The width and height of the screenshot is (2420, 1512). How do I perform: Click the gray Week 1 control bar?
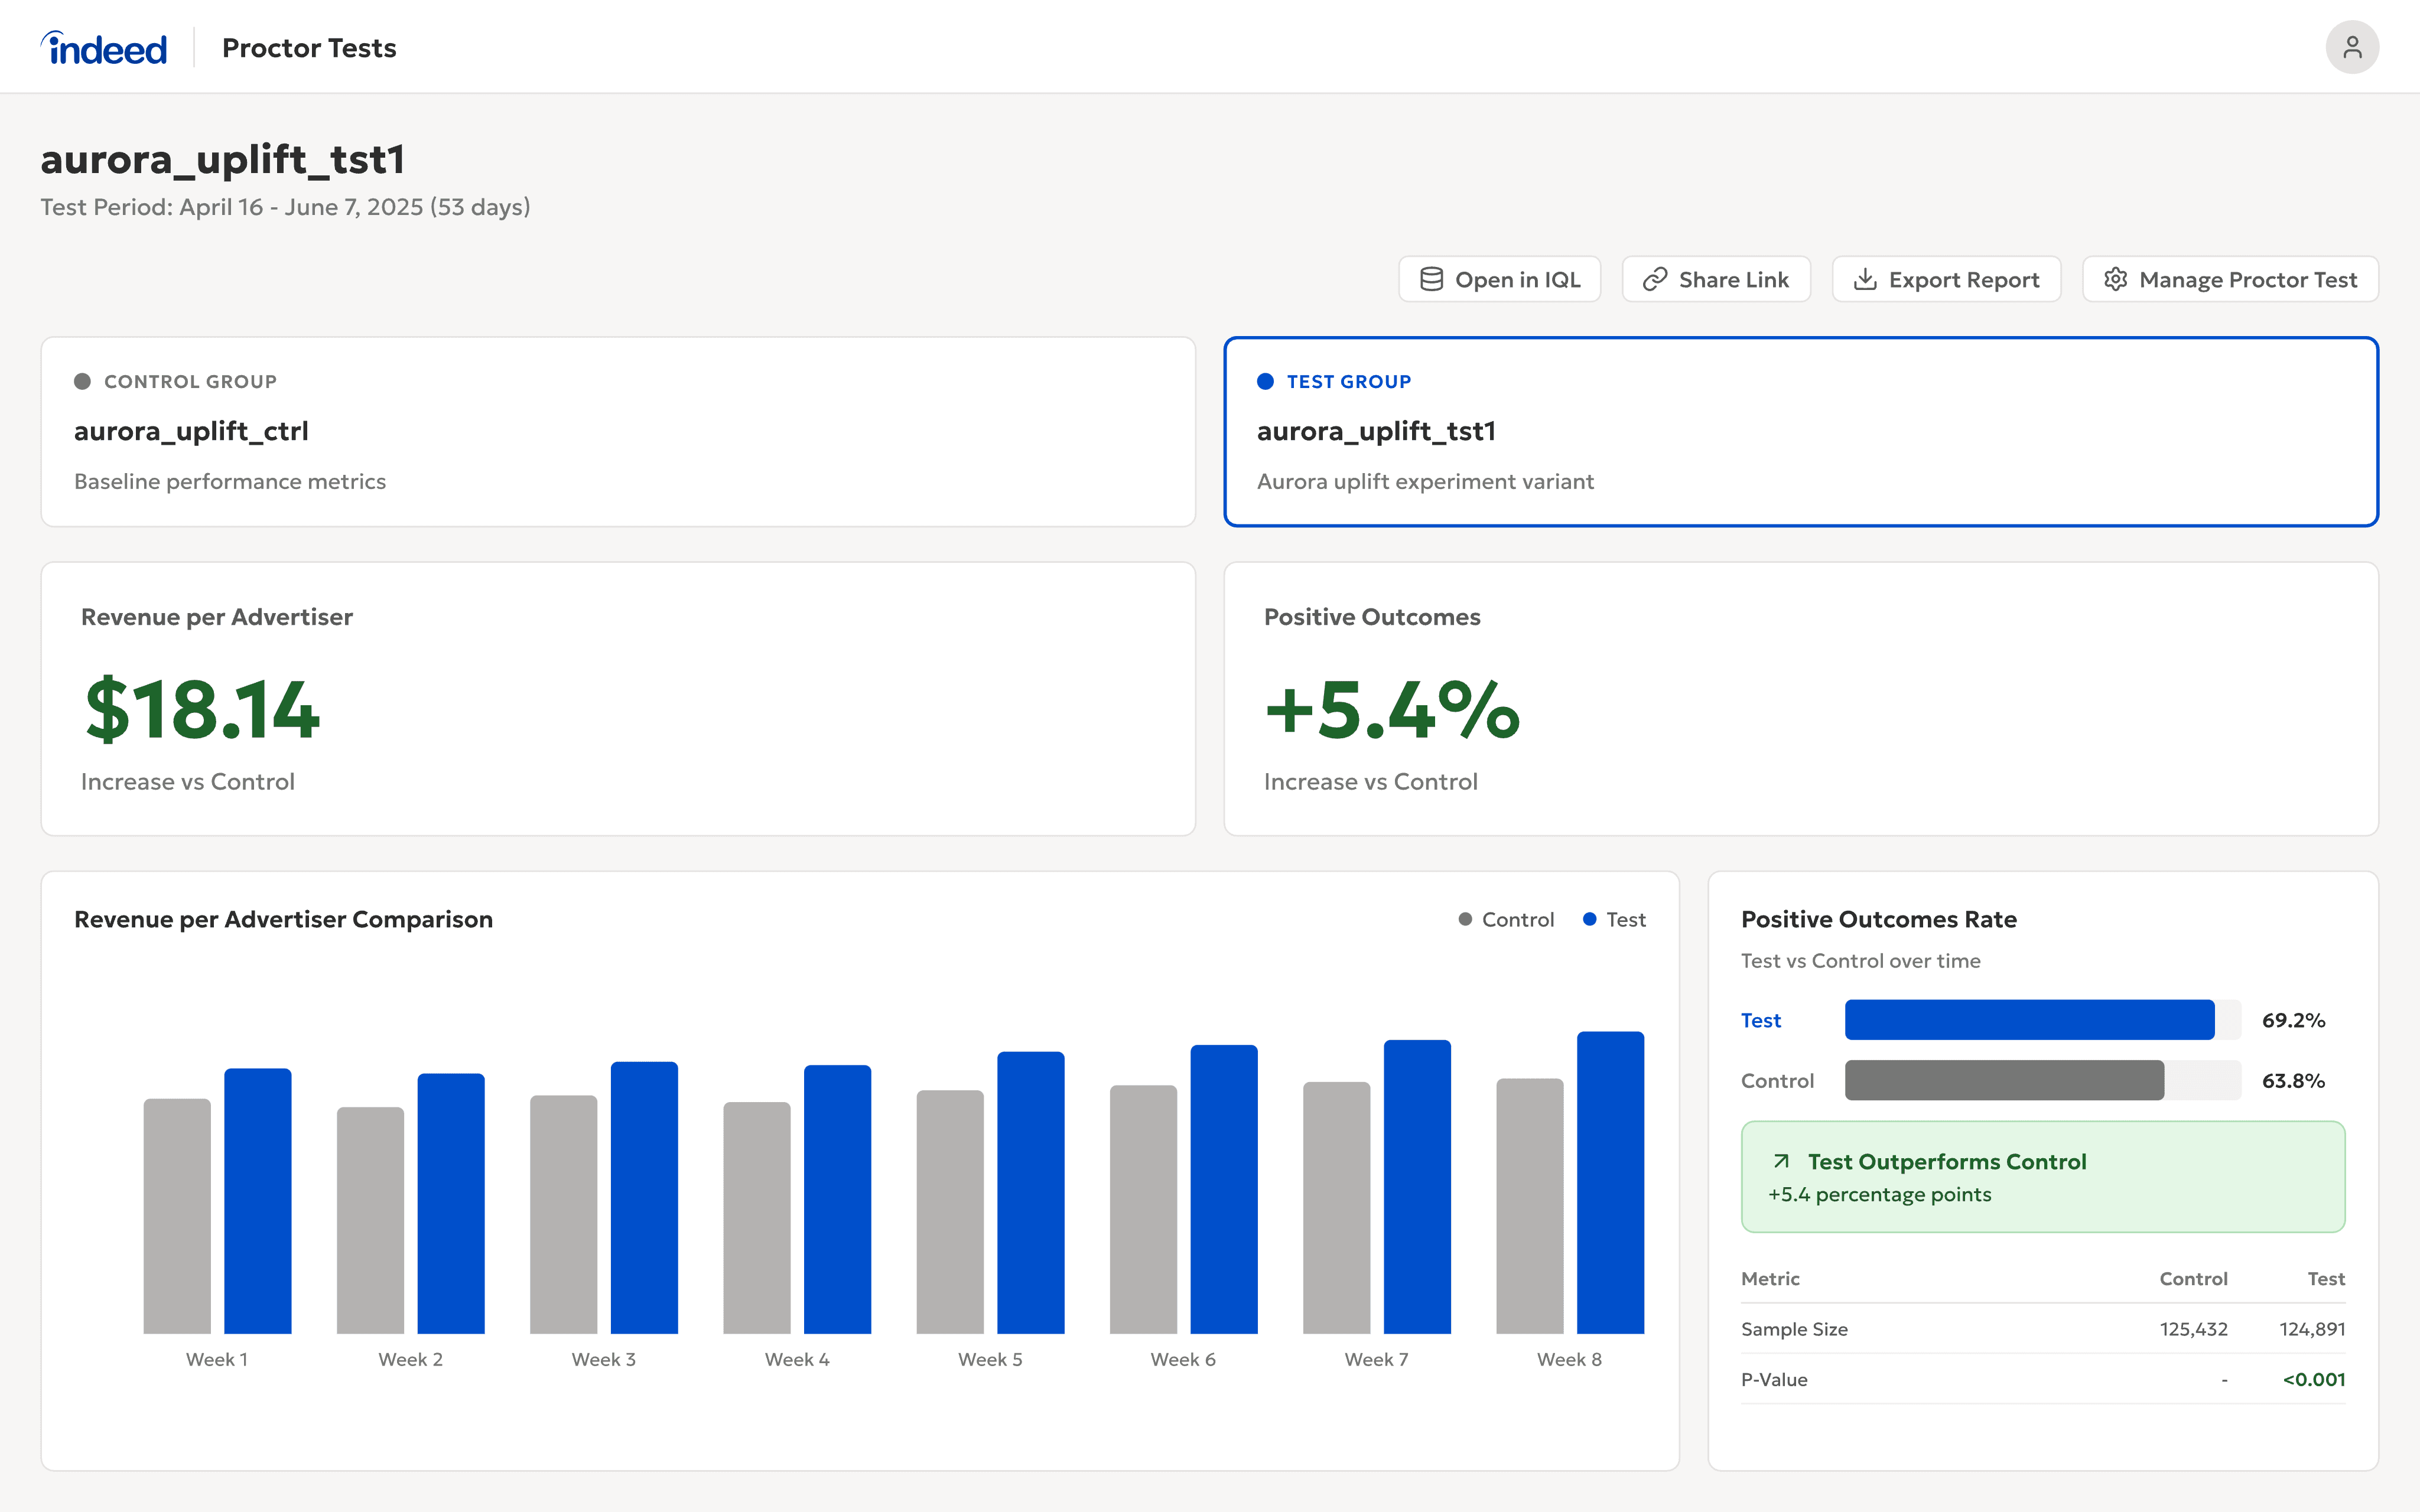click(177, 1215)
